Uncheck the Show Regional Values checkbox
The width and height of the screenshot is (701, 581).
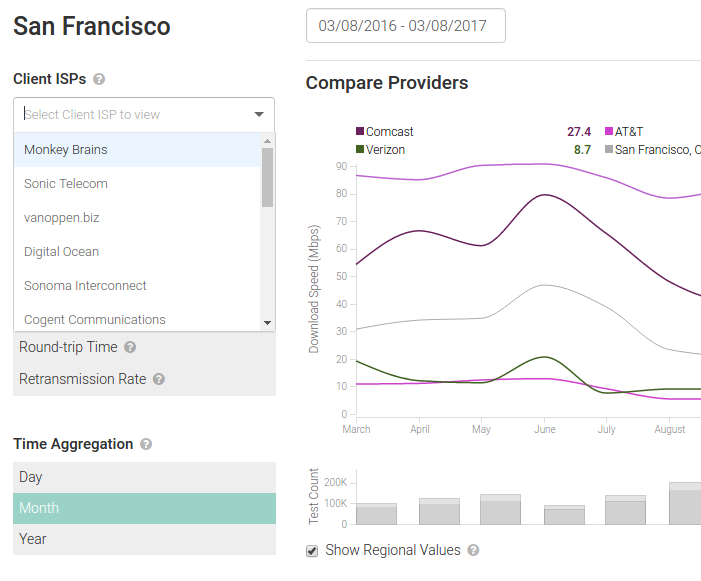[312, 551]
